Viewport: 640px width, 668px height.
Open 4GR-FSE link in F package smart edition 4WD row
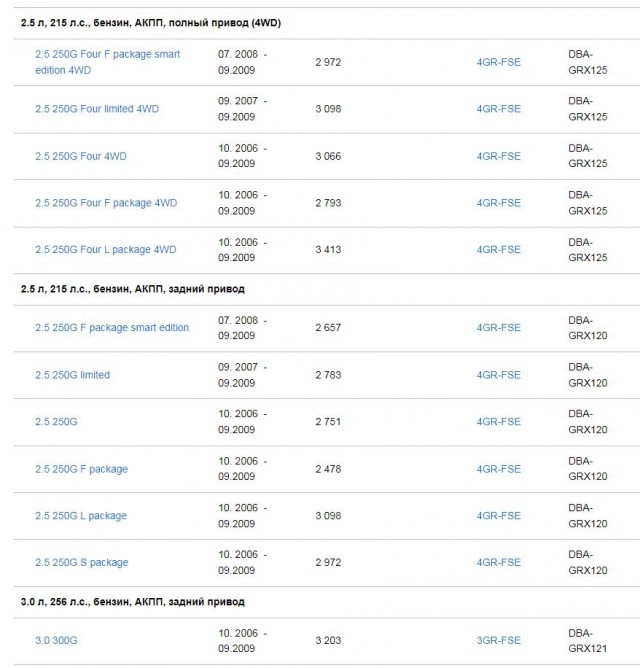pos(499,62)
